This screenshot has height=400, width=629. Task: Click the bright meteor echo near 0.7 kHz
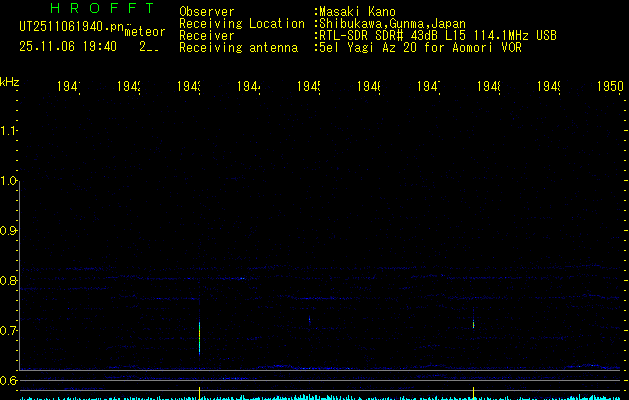(200, 336)
